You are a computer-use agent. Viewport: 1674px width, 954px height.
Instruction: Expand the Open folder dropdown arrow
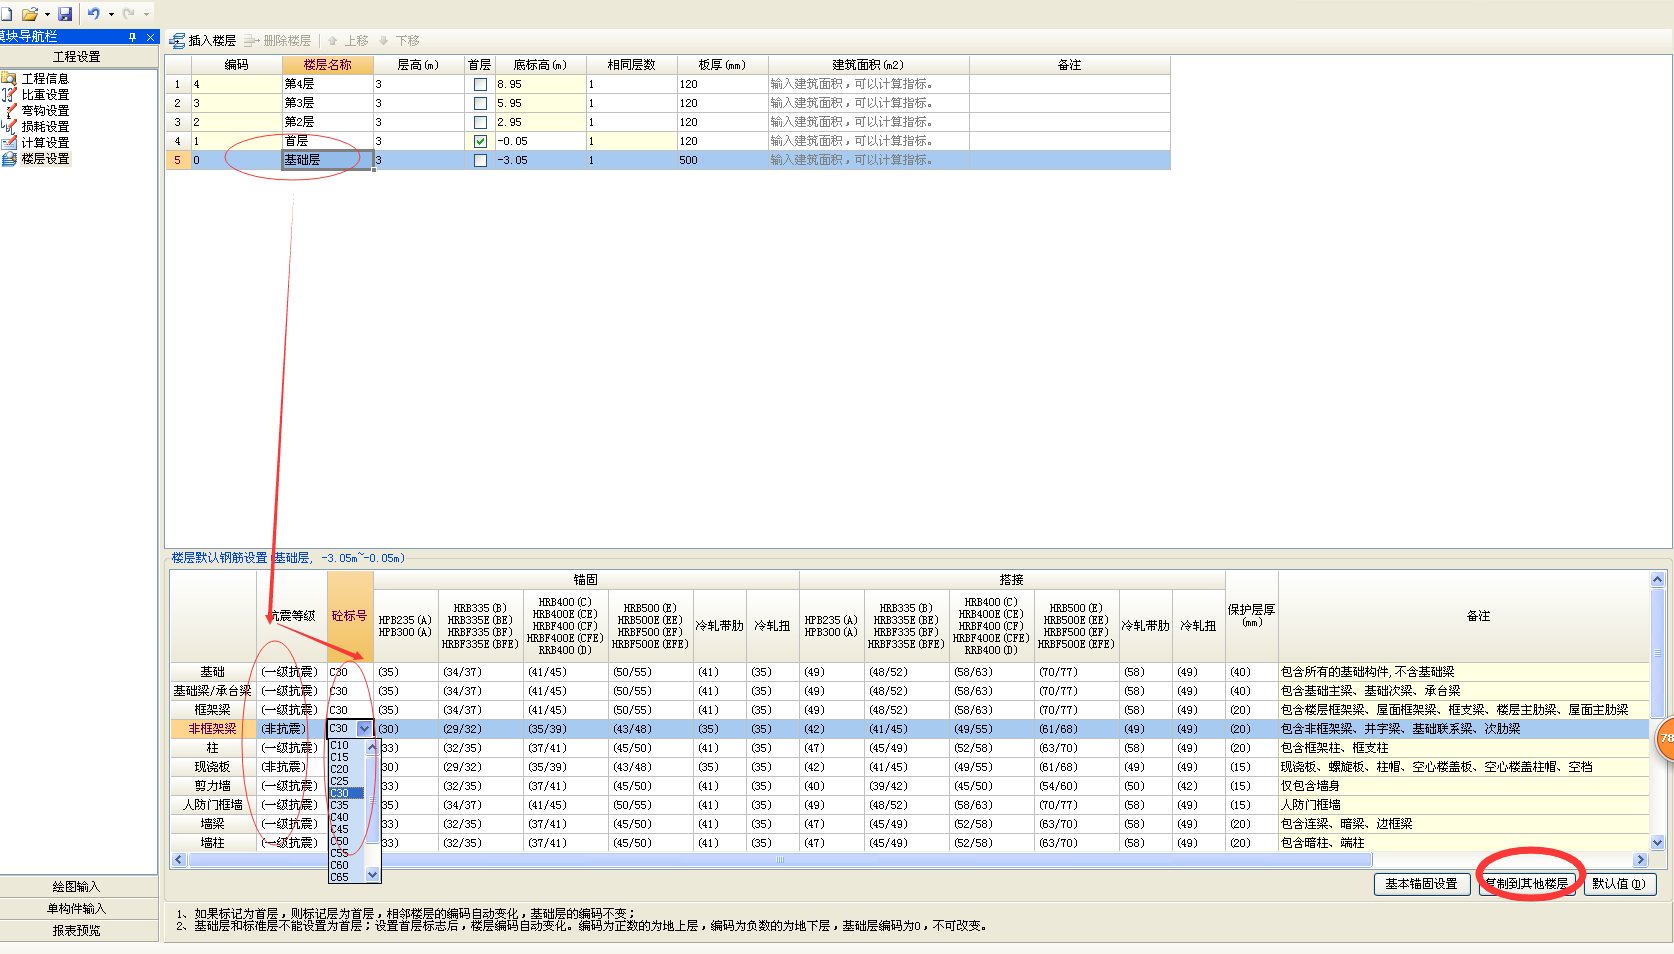tap(47, 15)
